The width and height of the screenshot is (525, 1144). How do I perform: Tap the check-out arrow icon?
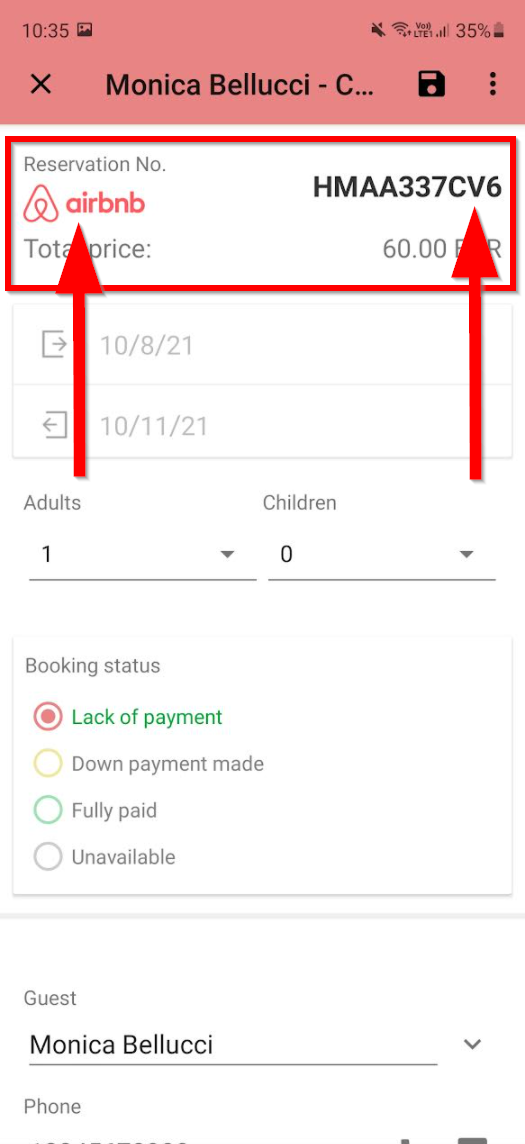(55, 425)
